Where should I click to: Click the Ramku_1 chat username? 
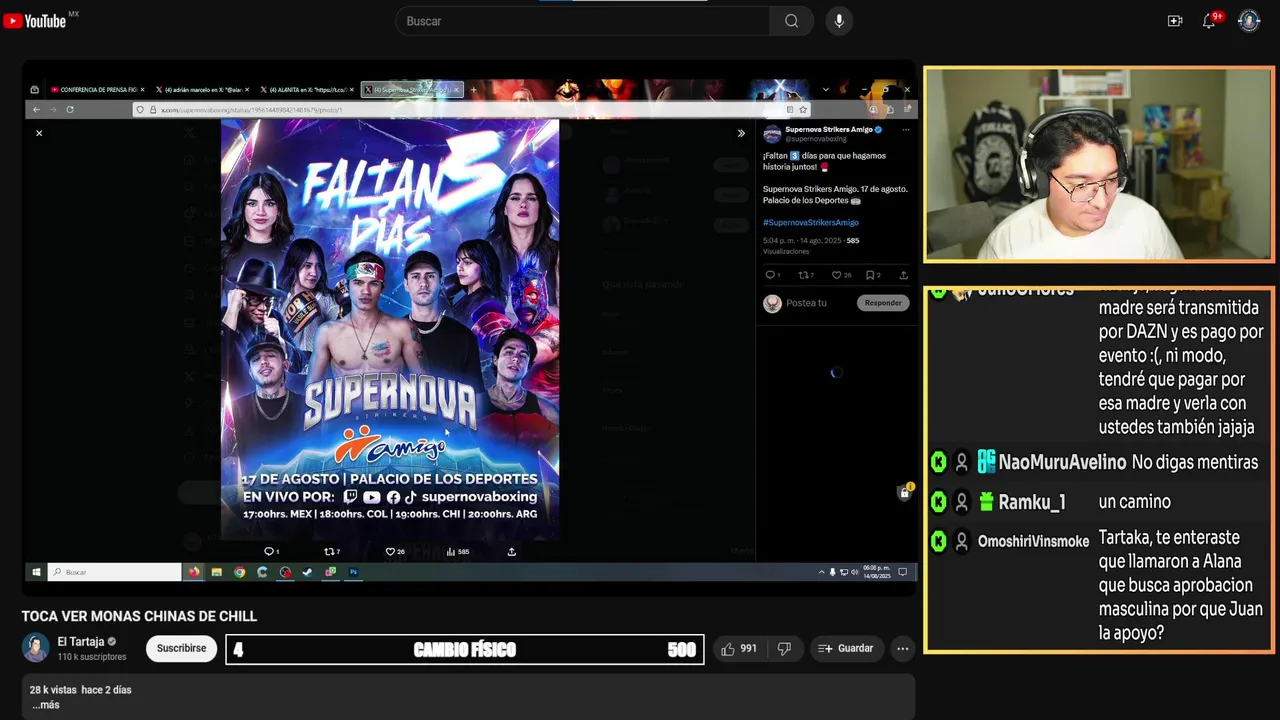[x=1032, y=502]
